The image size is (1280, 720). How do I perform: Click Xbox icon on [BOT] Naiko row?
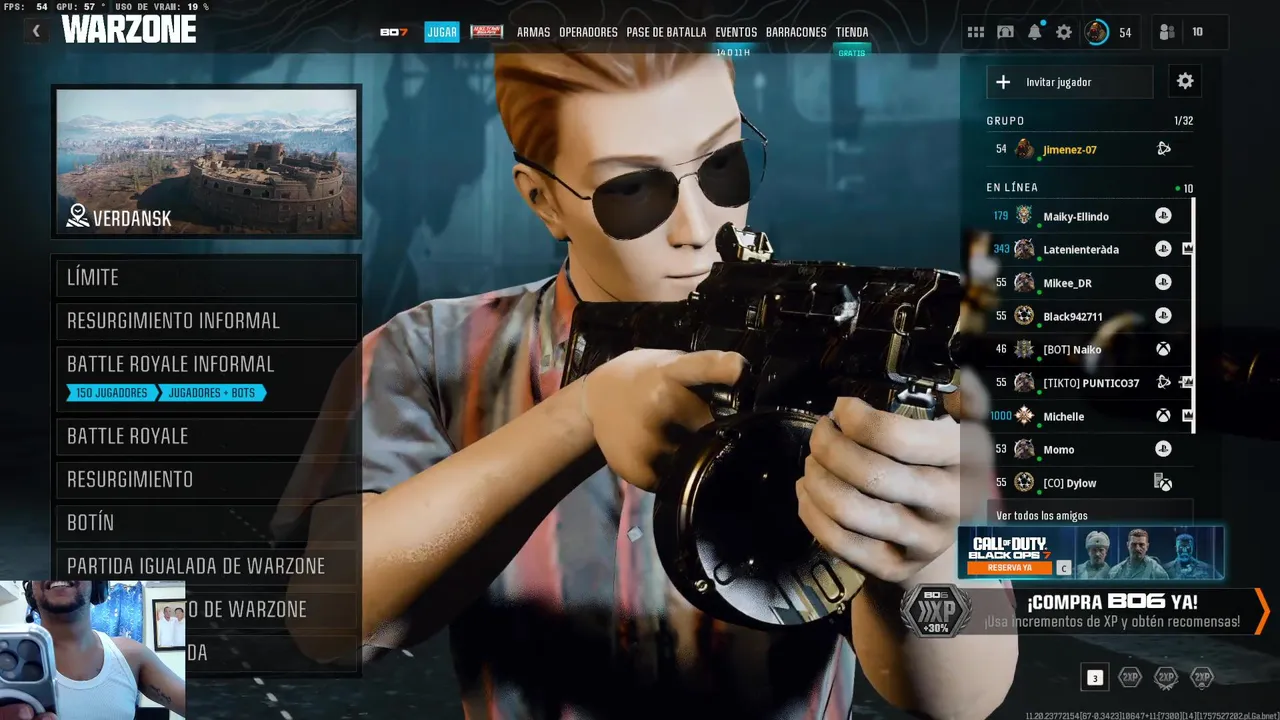[1163, 349]
